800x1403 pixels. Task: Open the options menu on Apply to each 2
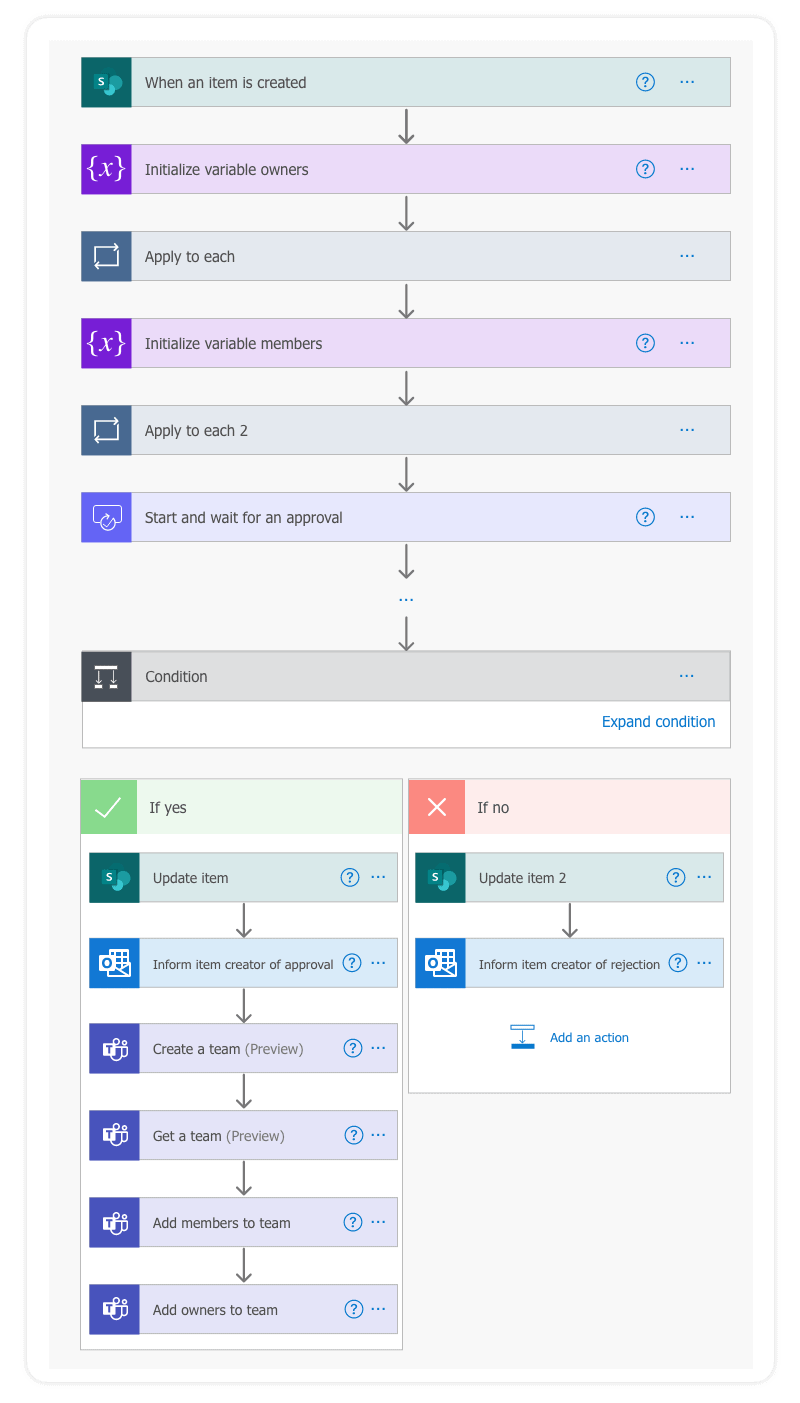tap(687, 429)
